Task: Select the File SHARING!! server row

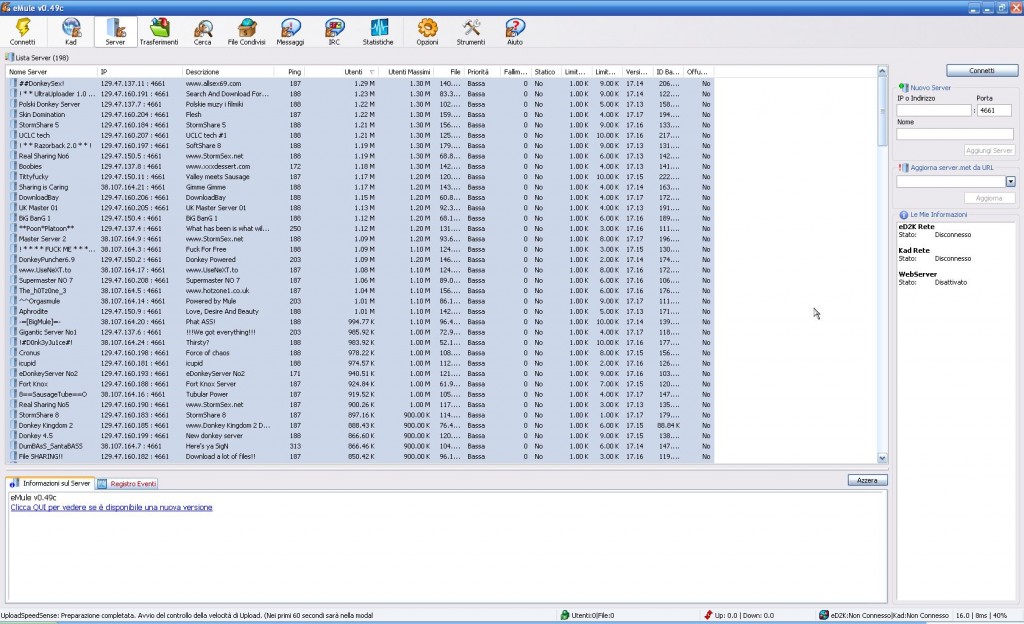Action: coord(360,457)
